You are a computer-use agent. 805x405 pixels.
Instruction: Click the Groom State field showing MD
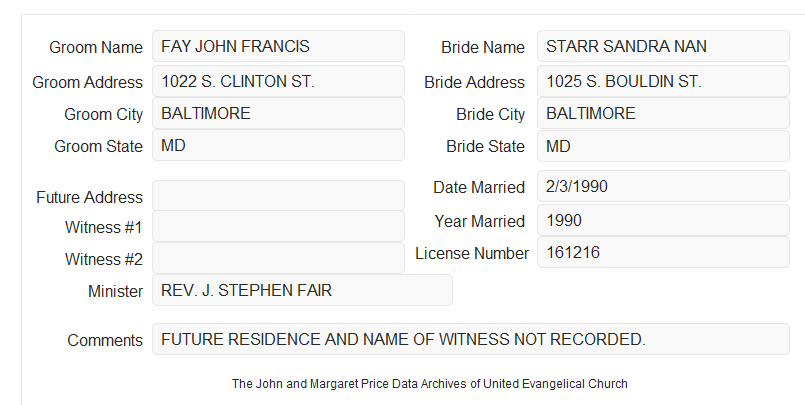278,145
